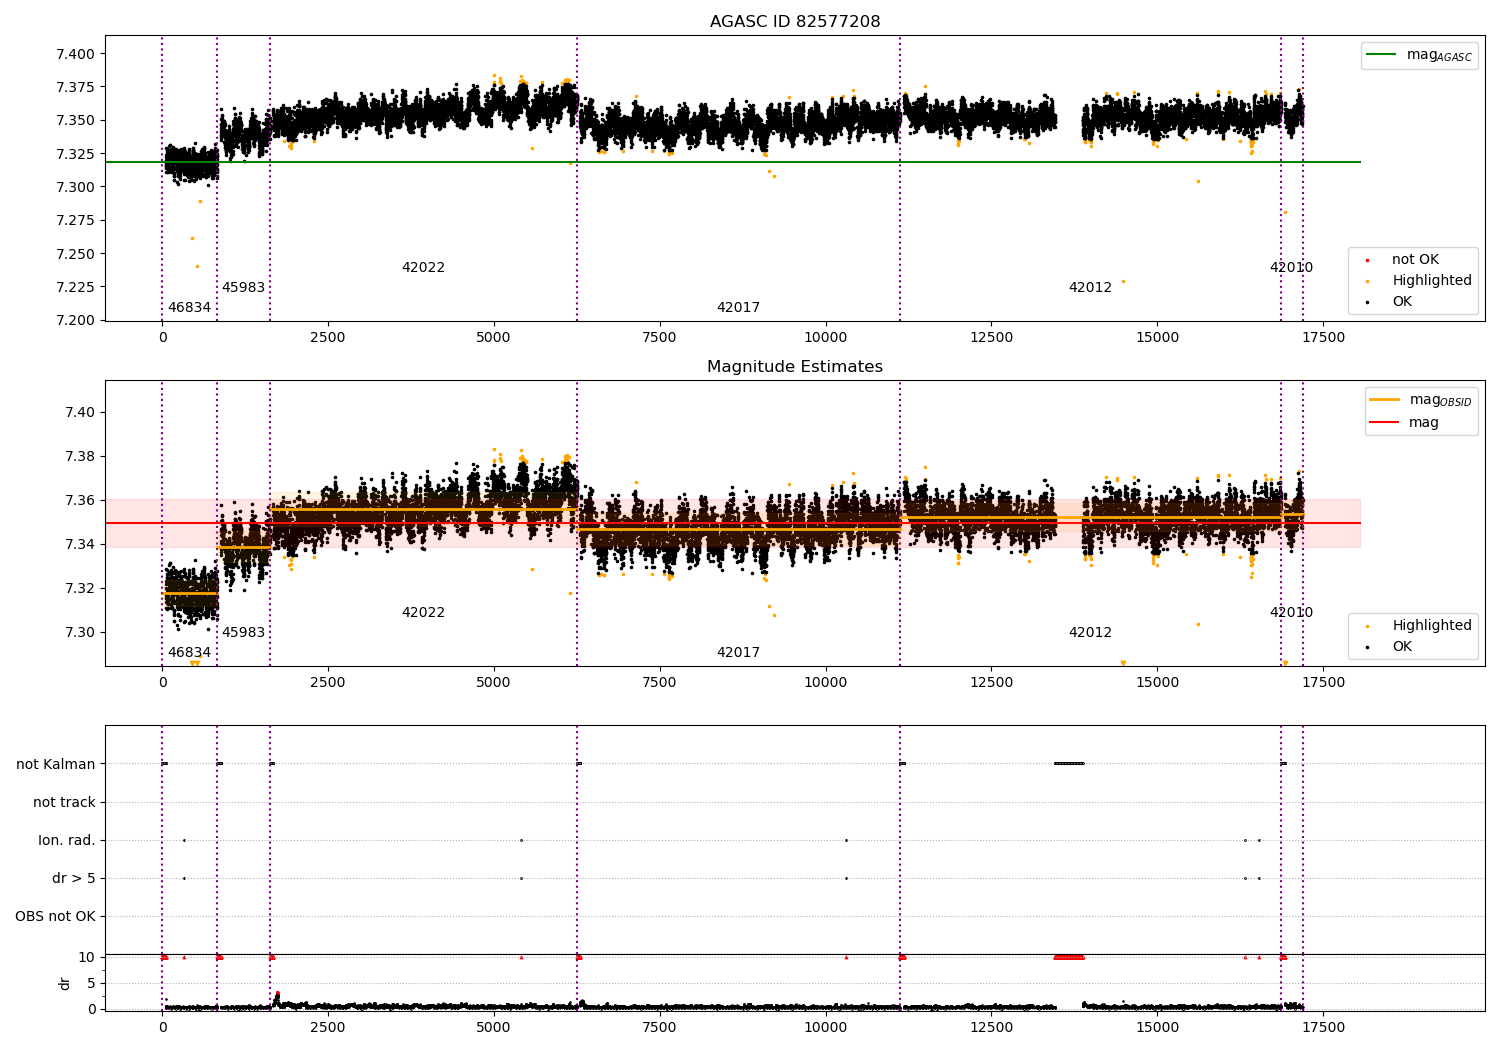Click the "Ion. rad." axis label
1500x1050 pixels.
[x=67, y=840]
